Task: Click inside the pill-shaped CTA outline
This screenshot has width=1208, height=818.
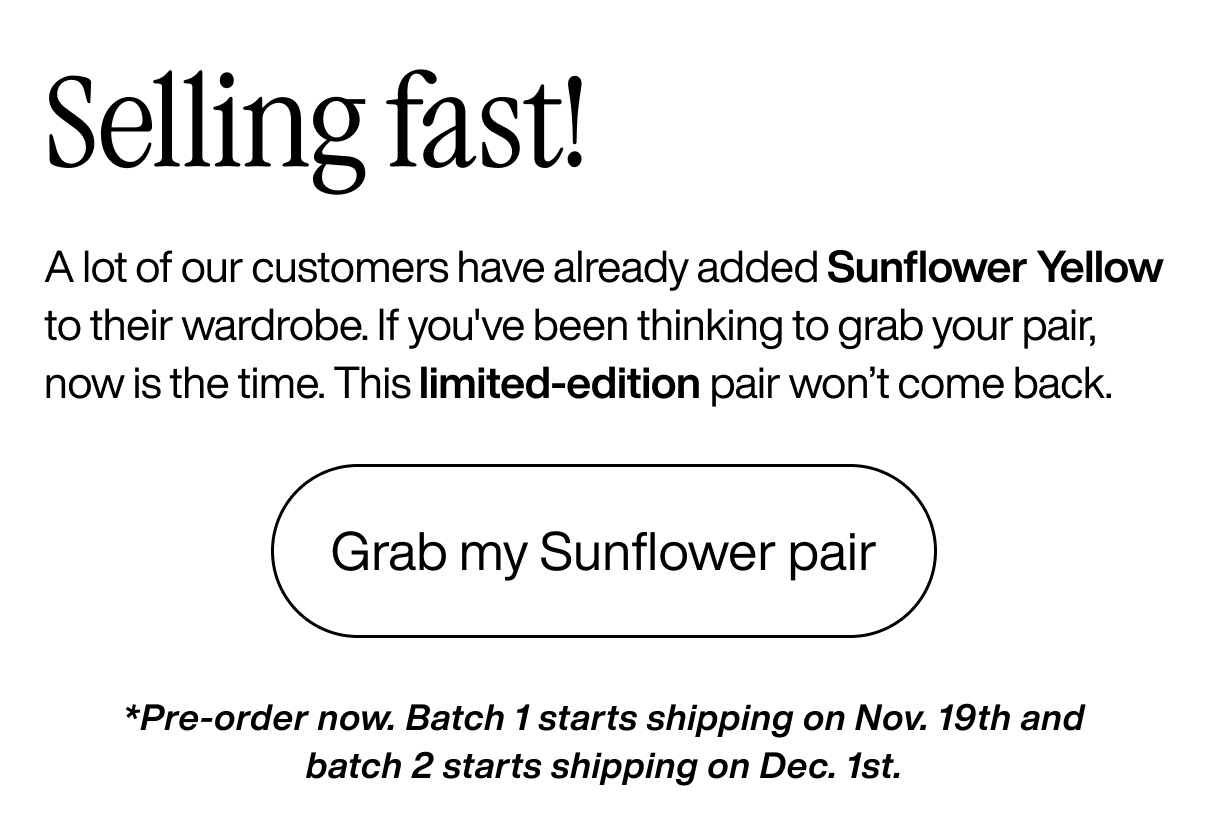Action: (602, 550)
